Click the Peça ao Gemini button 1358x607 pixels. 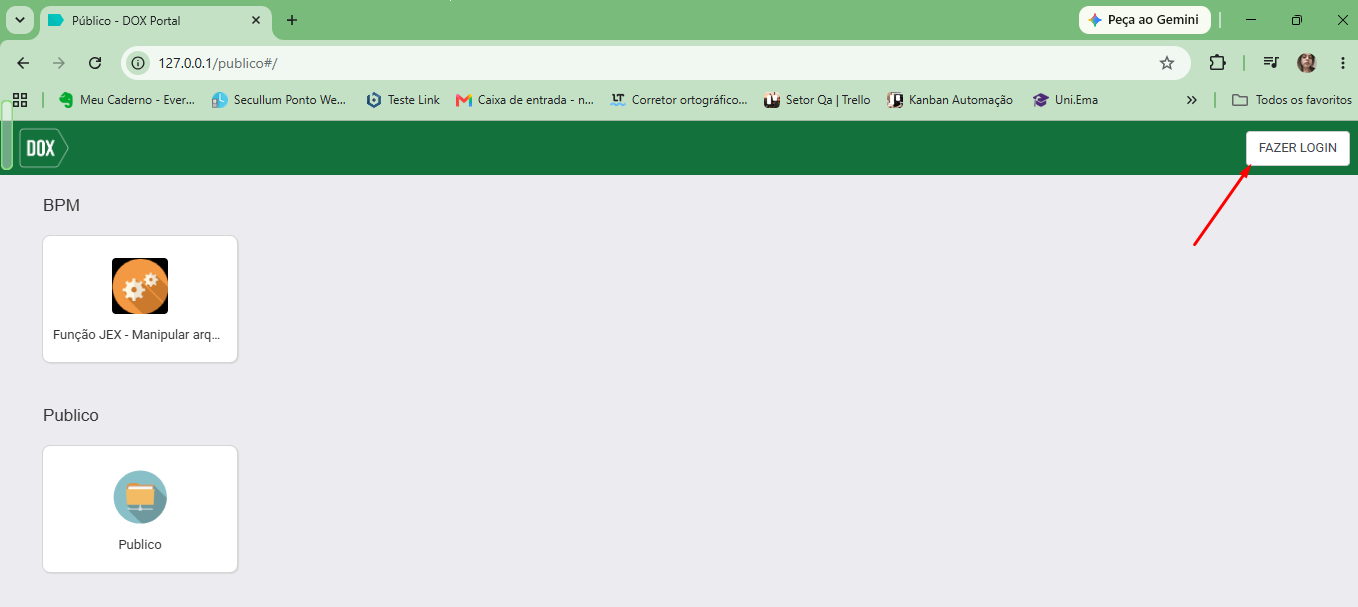click(x=1145, y=20)
